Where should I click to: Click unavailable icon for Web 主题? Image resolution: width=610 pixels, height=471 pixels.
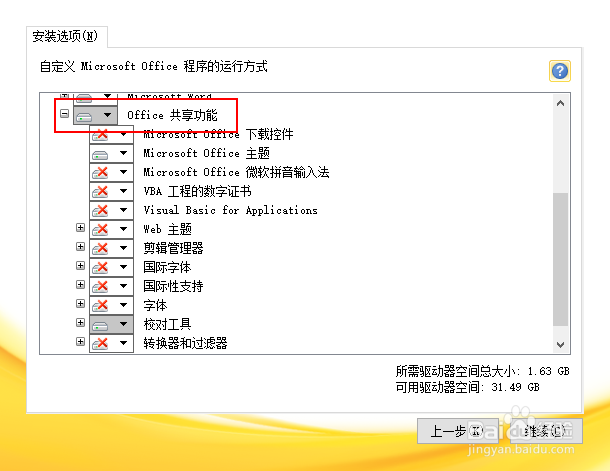pos(100,229)
